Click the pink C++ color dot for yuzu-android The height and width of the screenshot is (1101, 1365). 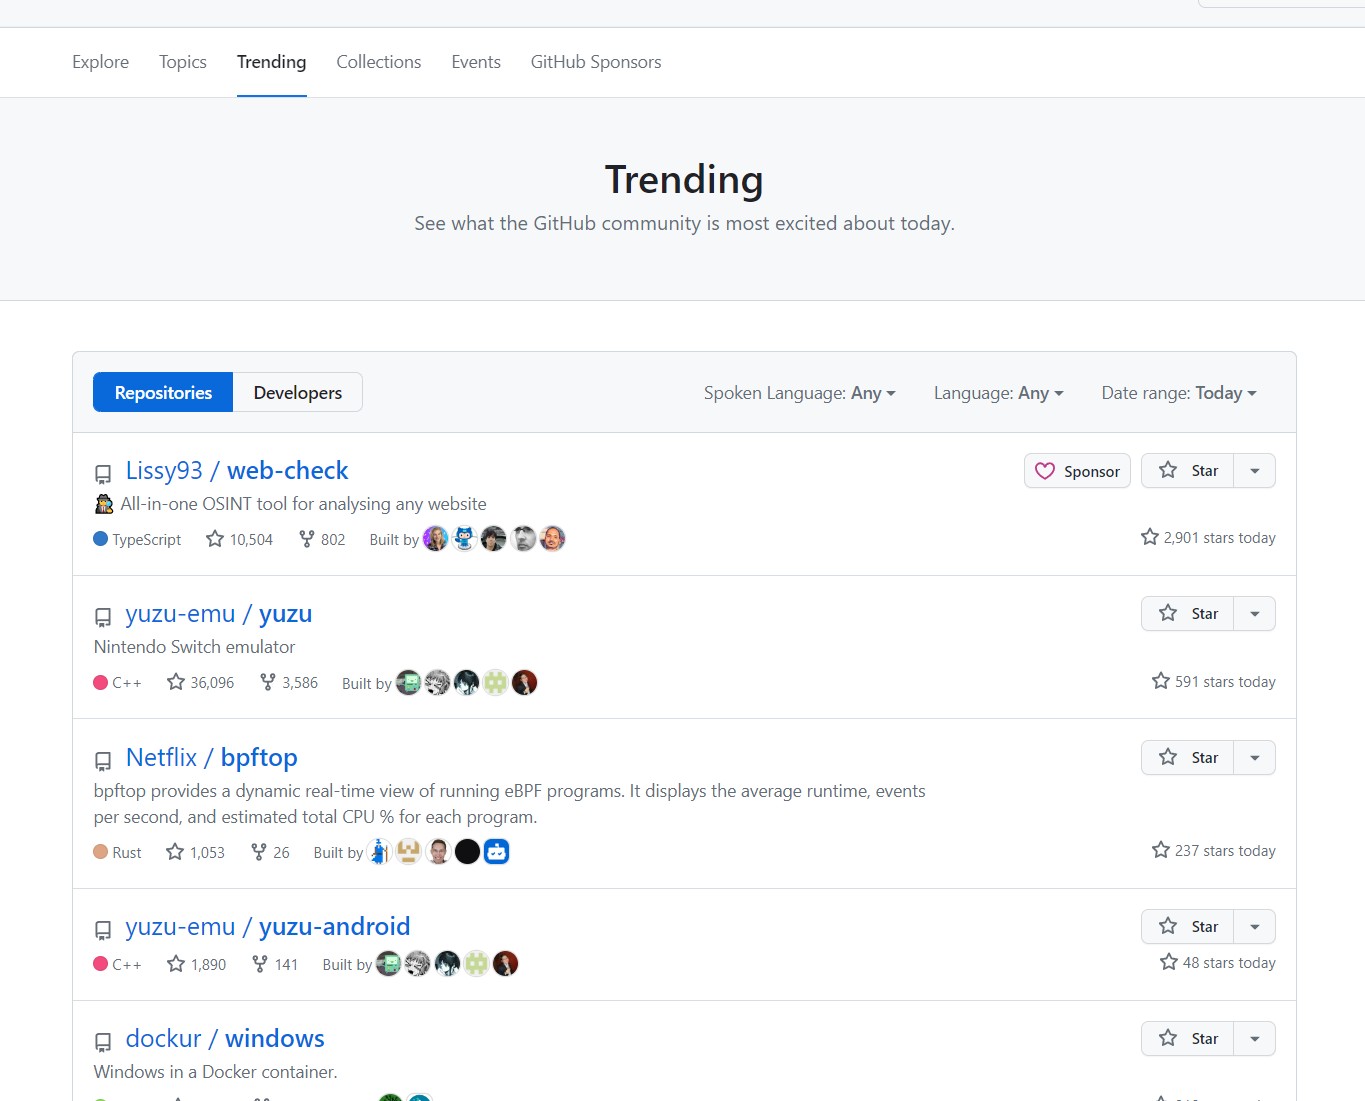pyautogui.click(x=100, y=964)
